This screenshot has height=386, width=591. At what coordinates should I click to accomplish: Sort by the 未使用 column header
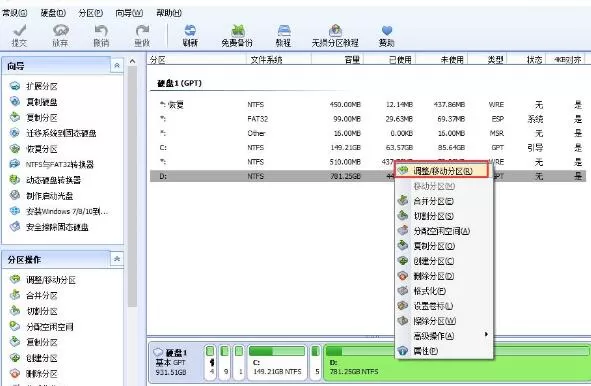click(x=442, y=60)
